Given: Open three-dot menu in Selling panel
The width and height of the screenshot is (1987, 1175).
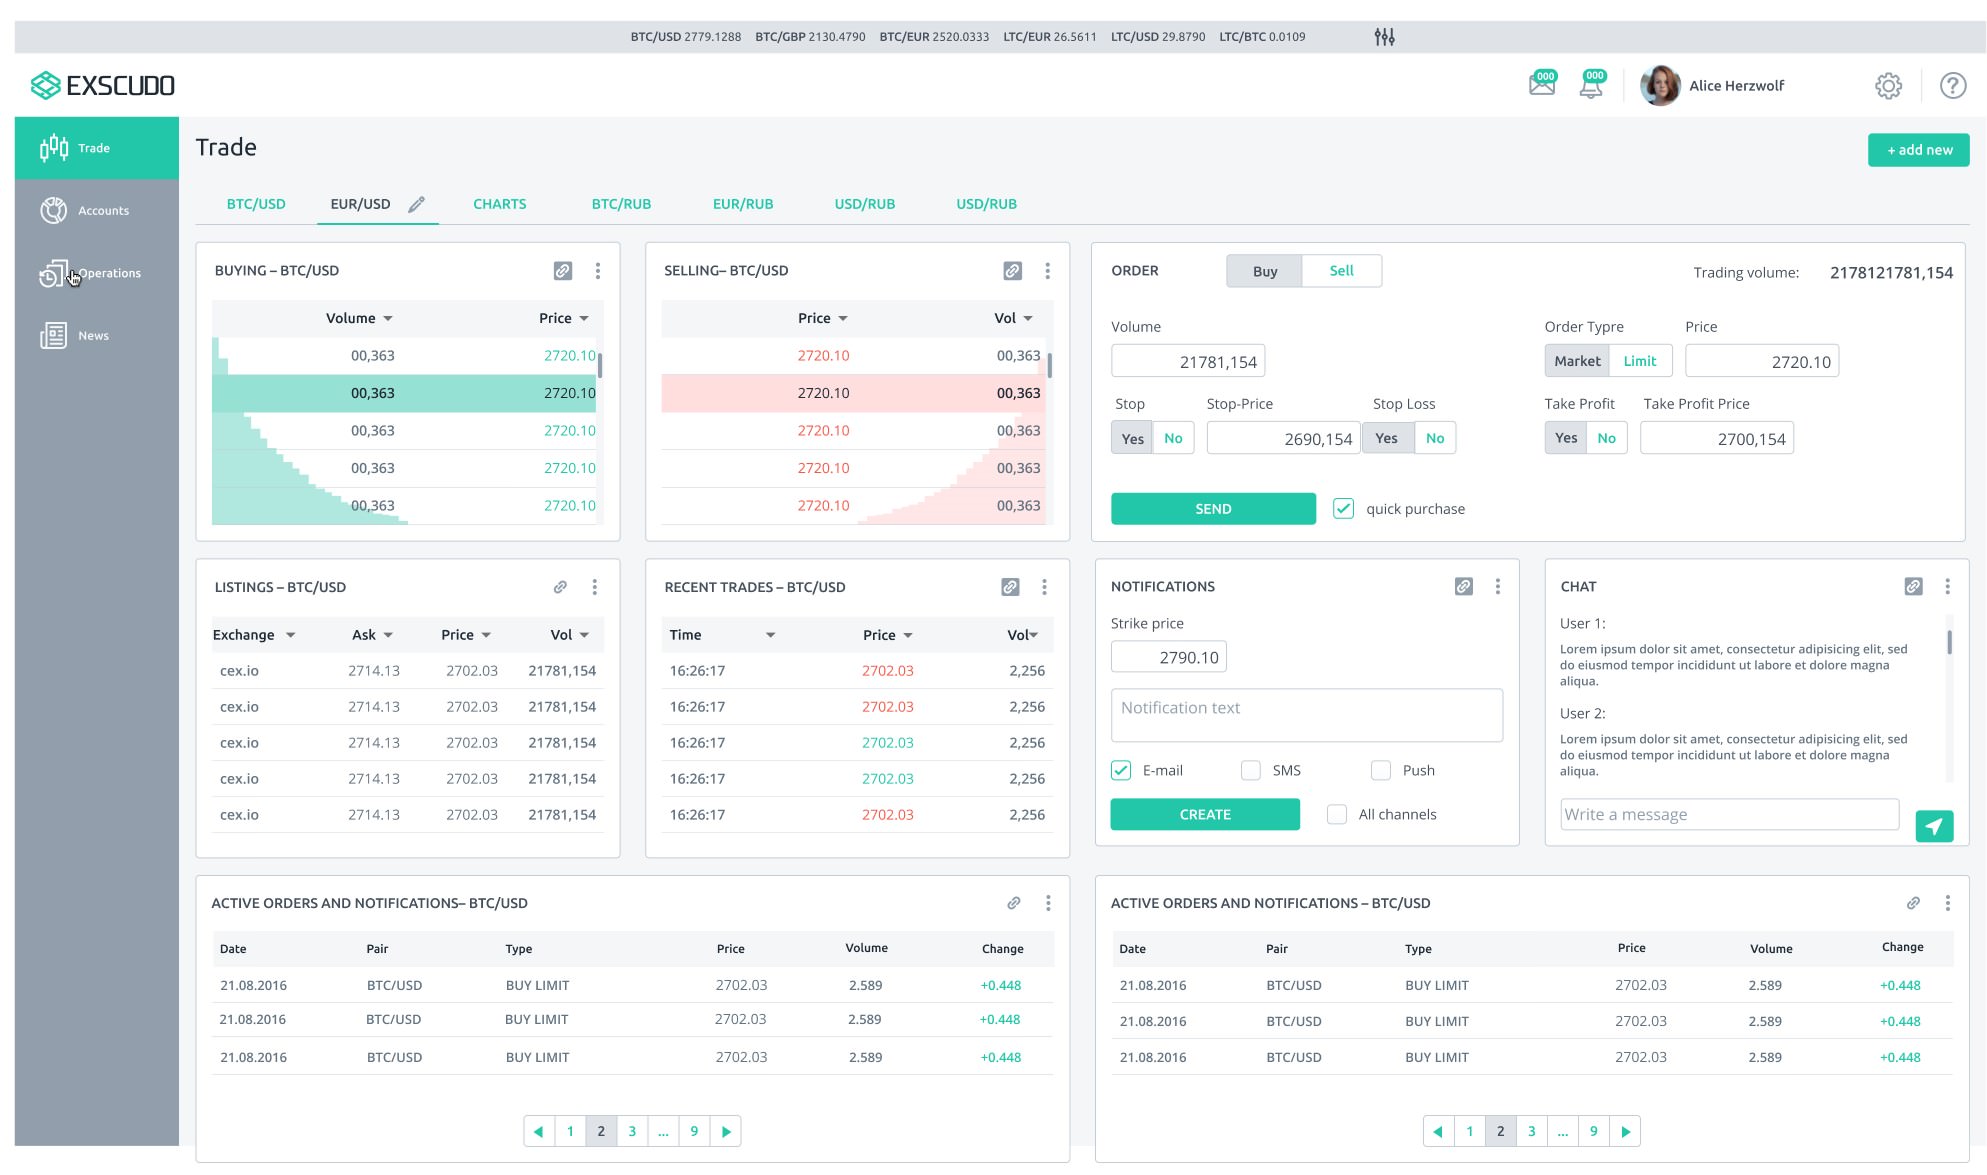Looking at the screenshot, I should tap(1047, 271).
